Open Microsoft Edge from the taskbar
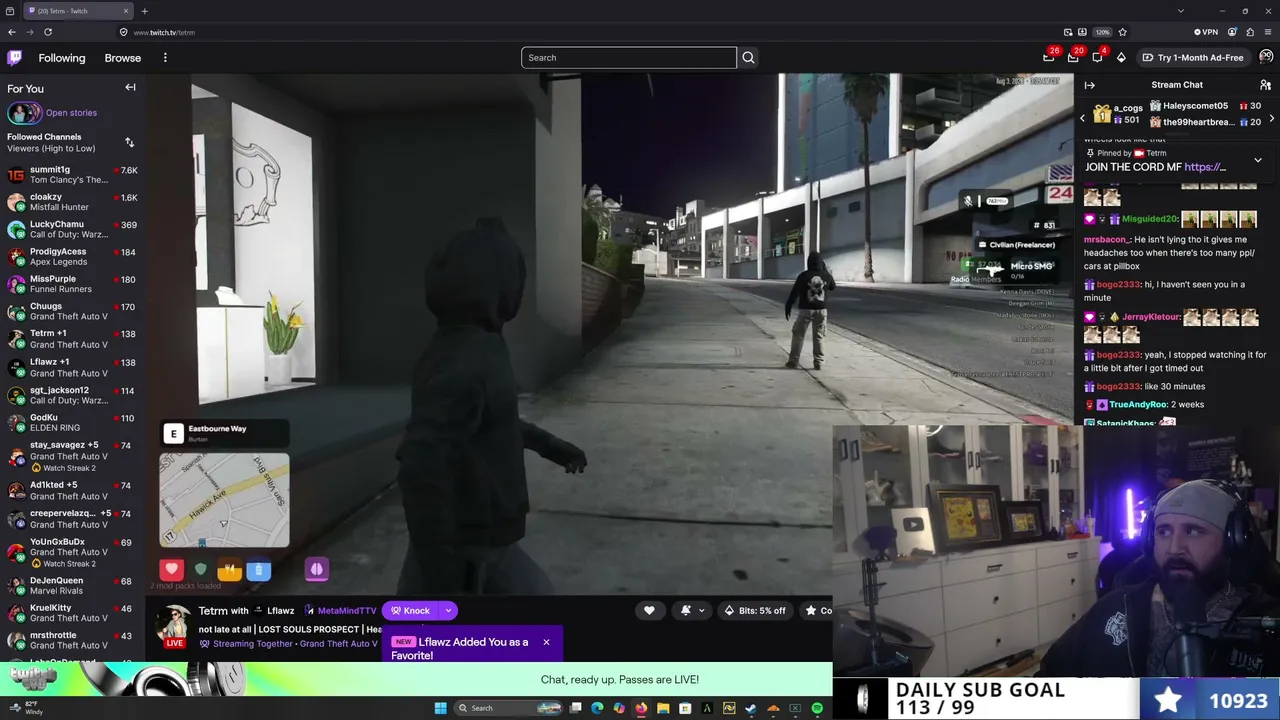Viewport: 1280px width, 720px height. (597, 708)
